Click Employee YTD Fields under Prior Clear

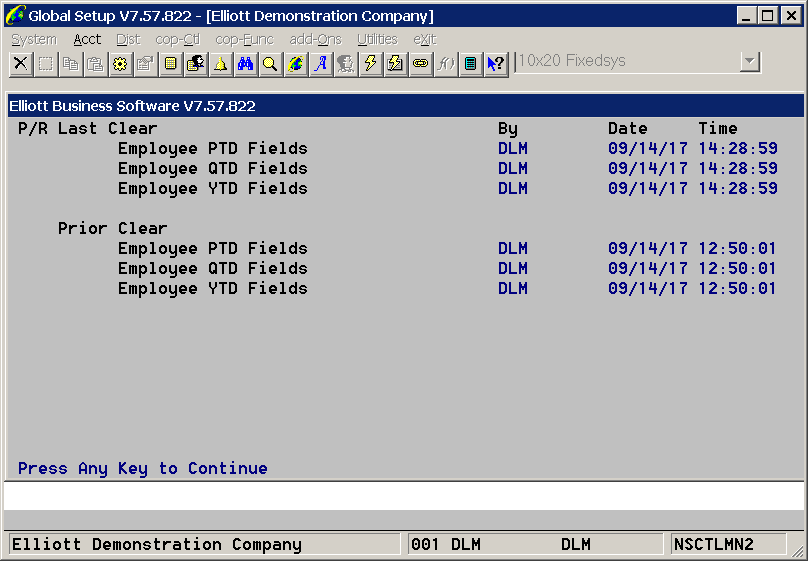pos(213,288)
